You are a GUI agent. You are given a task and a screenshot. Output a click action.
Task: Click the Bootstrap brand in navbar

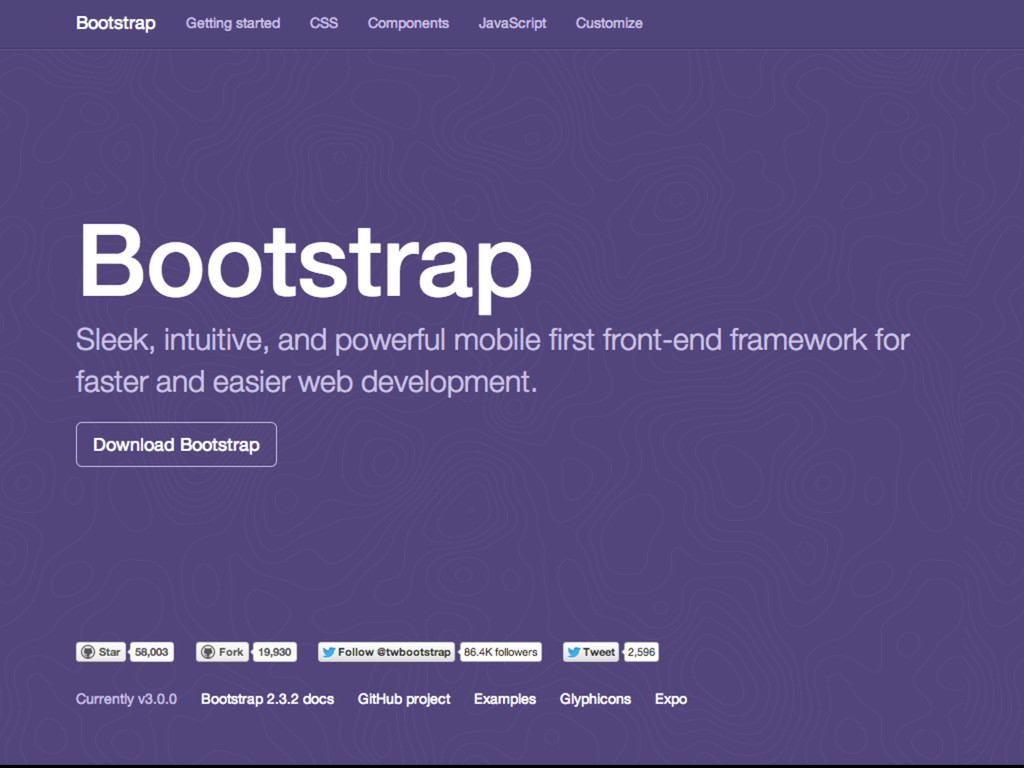pyautogui.click(x=116, y=23)
